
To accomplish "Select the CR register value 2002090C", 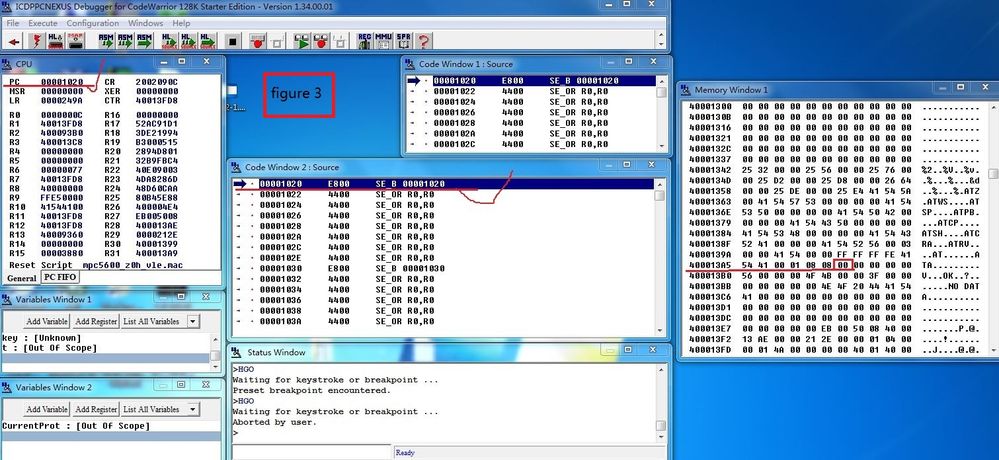I will tap(157, 82).
